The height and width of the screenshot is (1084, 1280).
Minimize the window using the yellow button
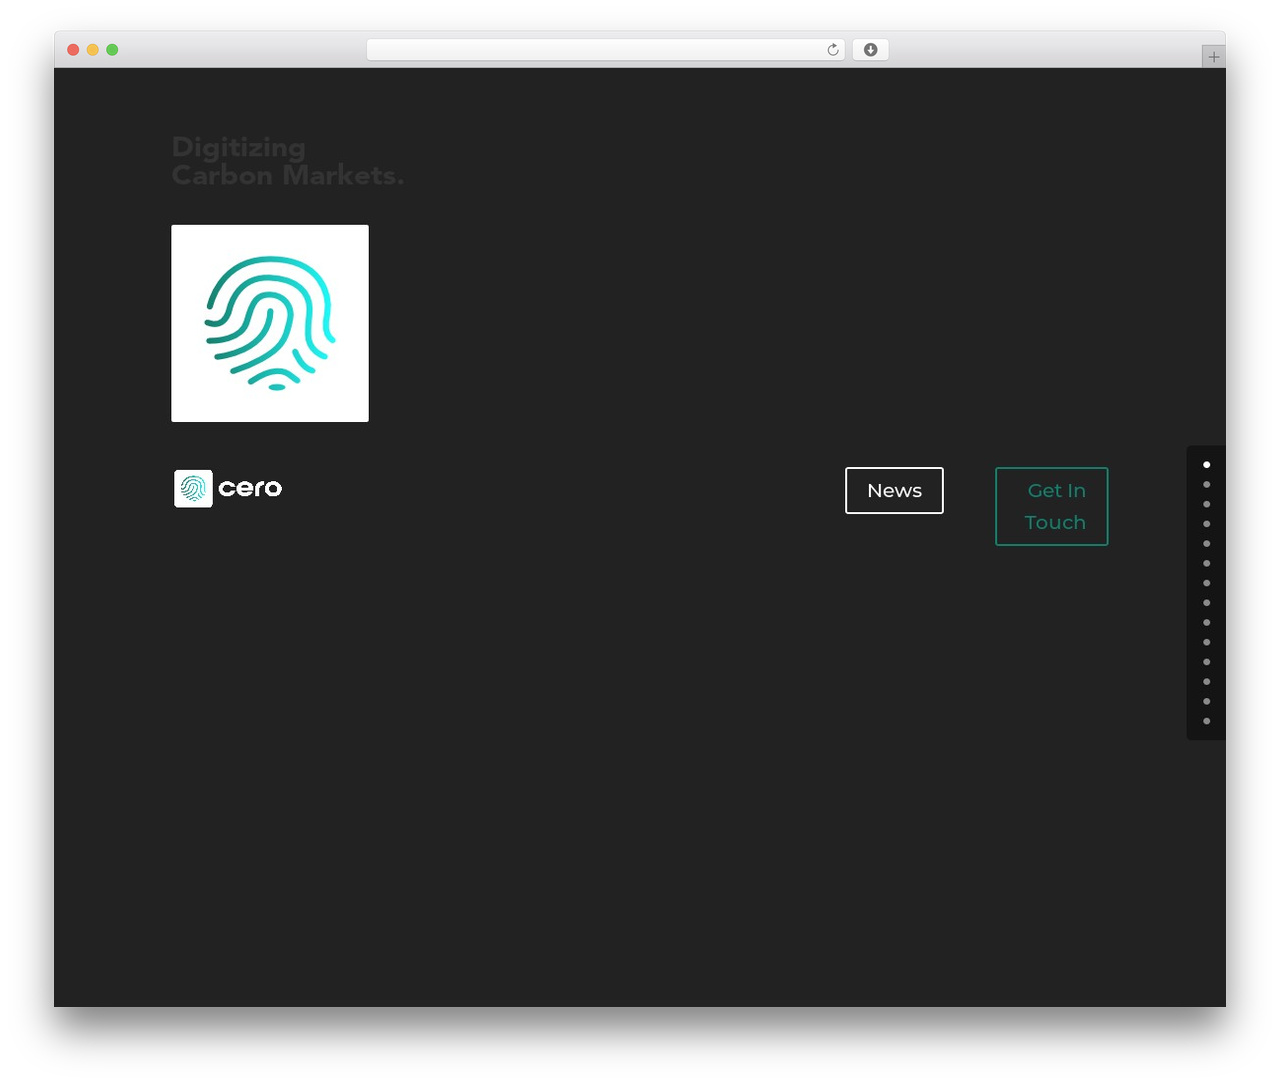point(93,50)
